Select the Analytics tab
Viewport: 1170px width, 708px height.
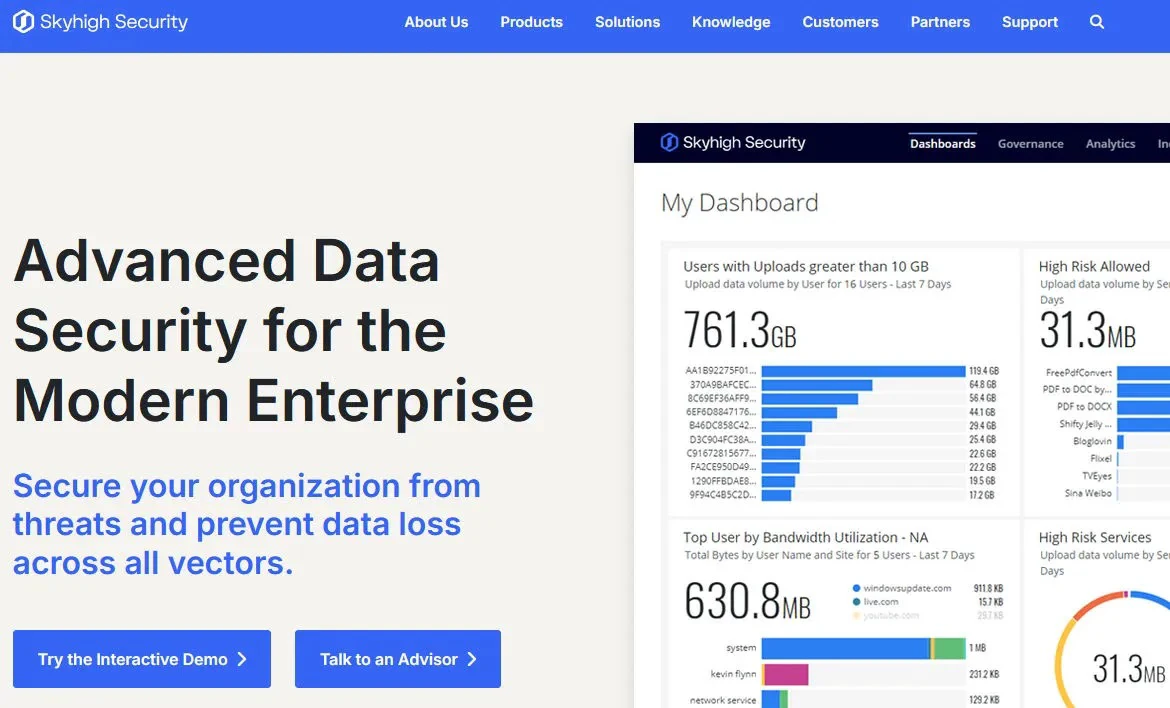(x=1110, y=144)
